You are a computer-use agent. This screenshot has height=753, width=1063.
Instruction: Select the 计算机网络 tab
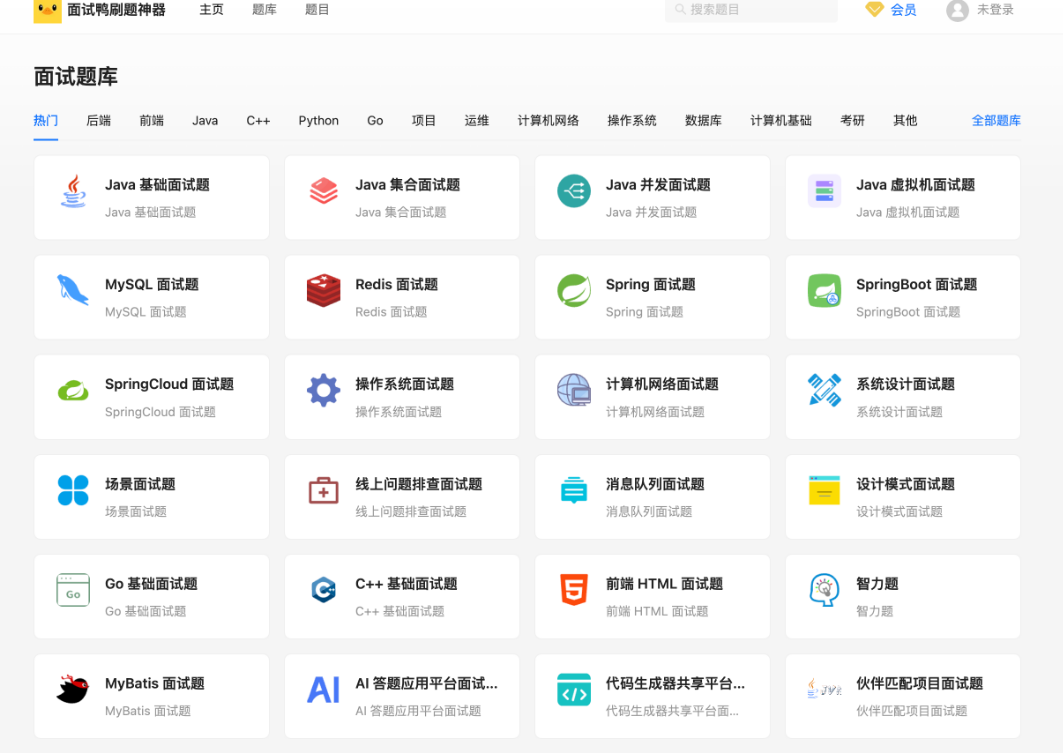coord(548,121)
